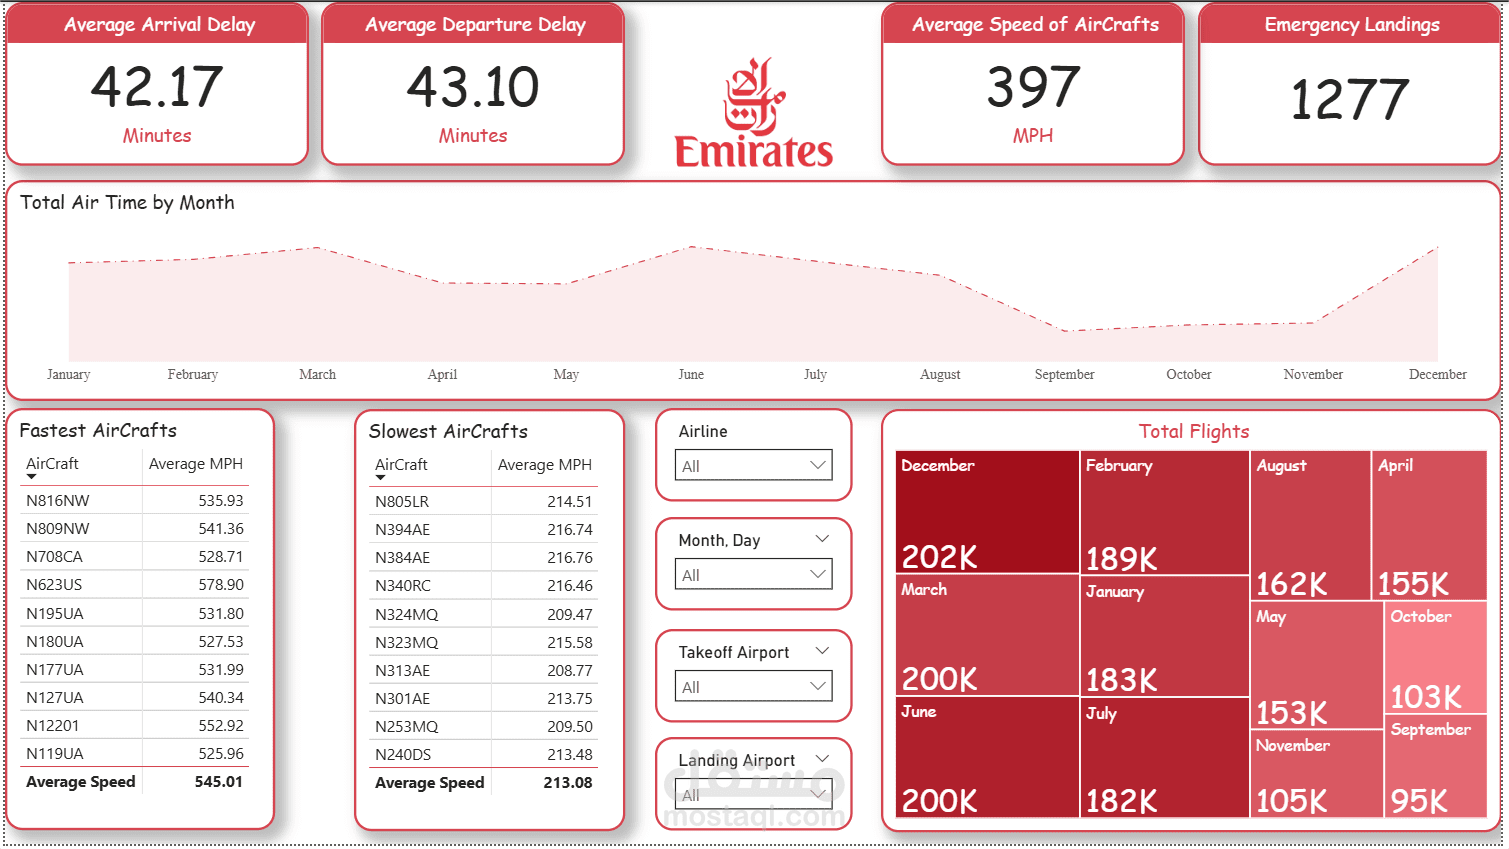Viewport: 1509px width, 849px height.
Task: Click the Emergency Landings KPI value 1277
Action: click(1349, 97)
